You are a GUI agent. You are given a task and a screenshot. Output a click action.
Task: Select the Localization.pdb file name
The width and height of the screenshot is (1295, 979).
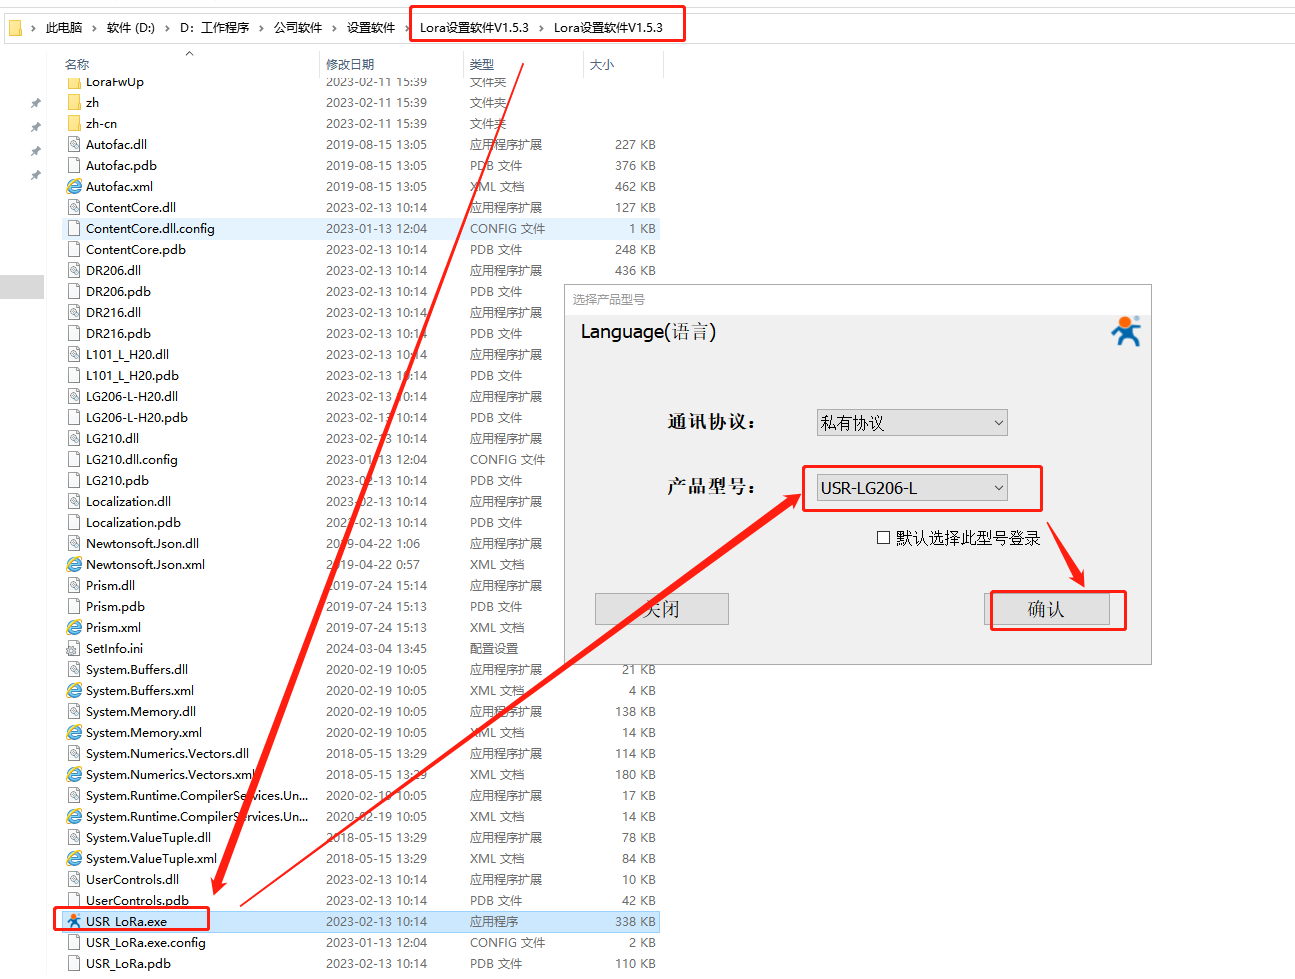tap(133, 523)
